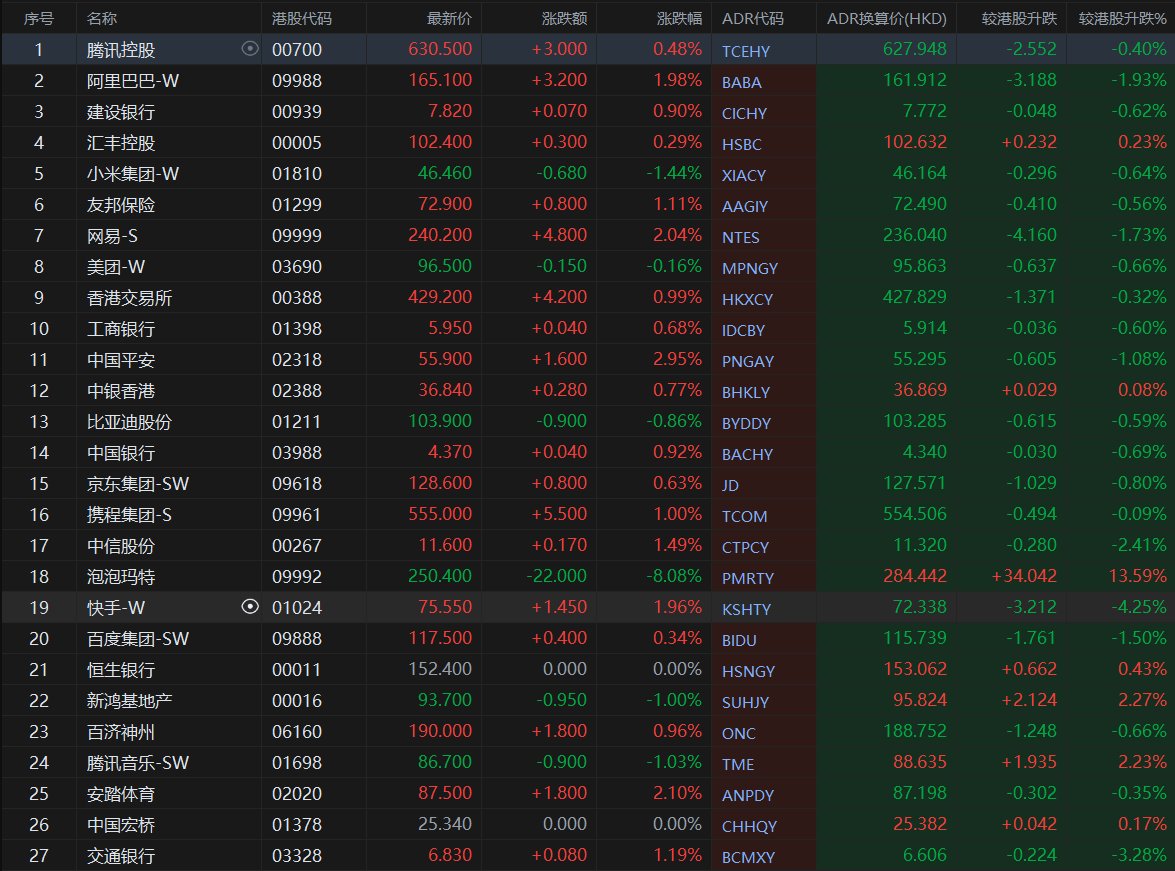Screen dimensions: 1175x871
Task: Click ADR code BIDU for 百度集团-SW
Action: (x=739, y=640)
